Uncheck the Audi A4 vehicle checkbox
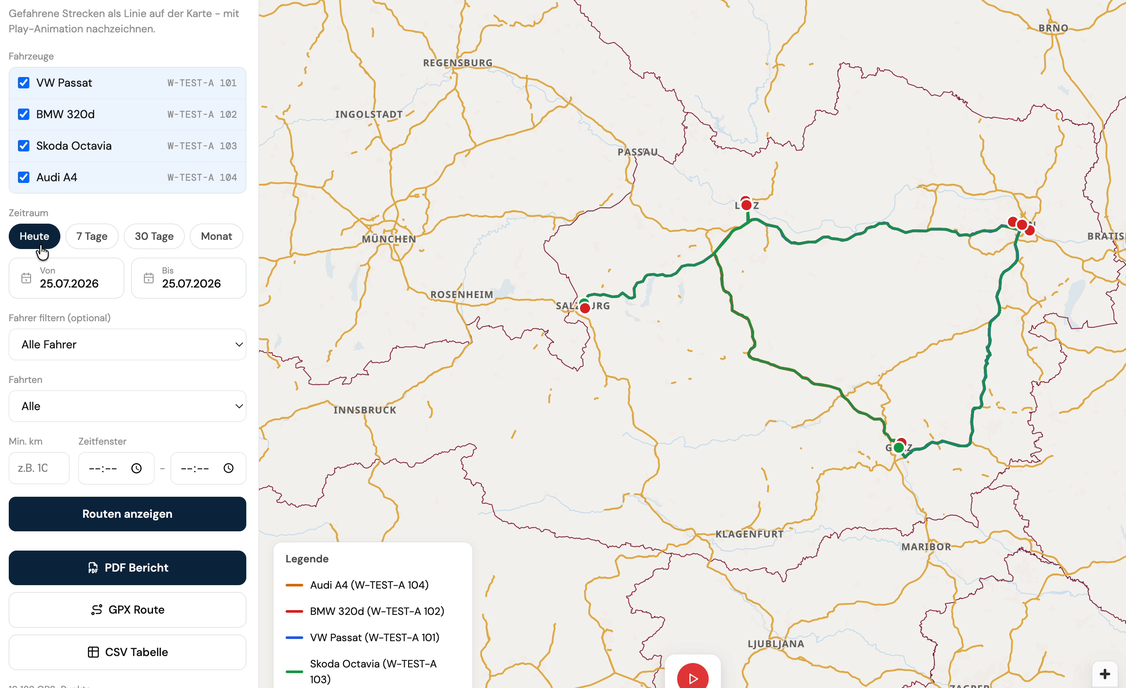 (x=24, y=177)
